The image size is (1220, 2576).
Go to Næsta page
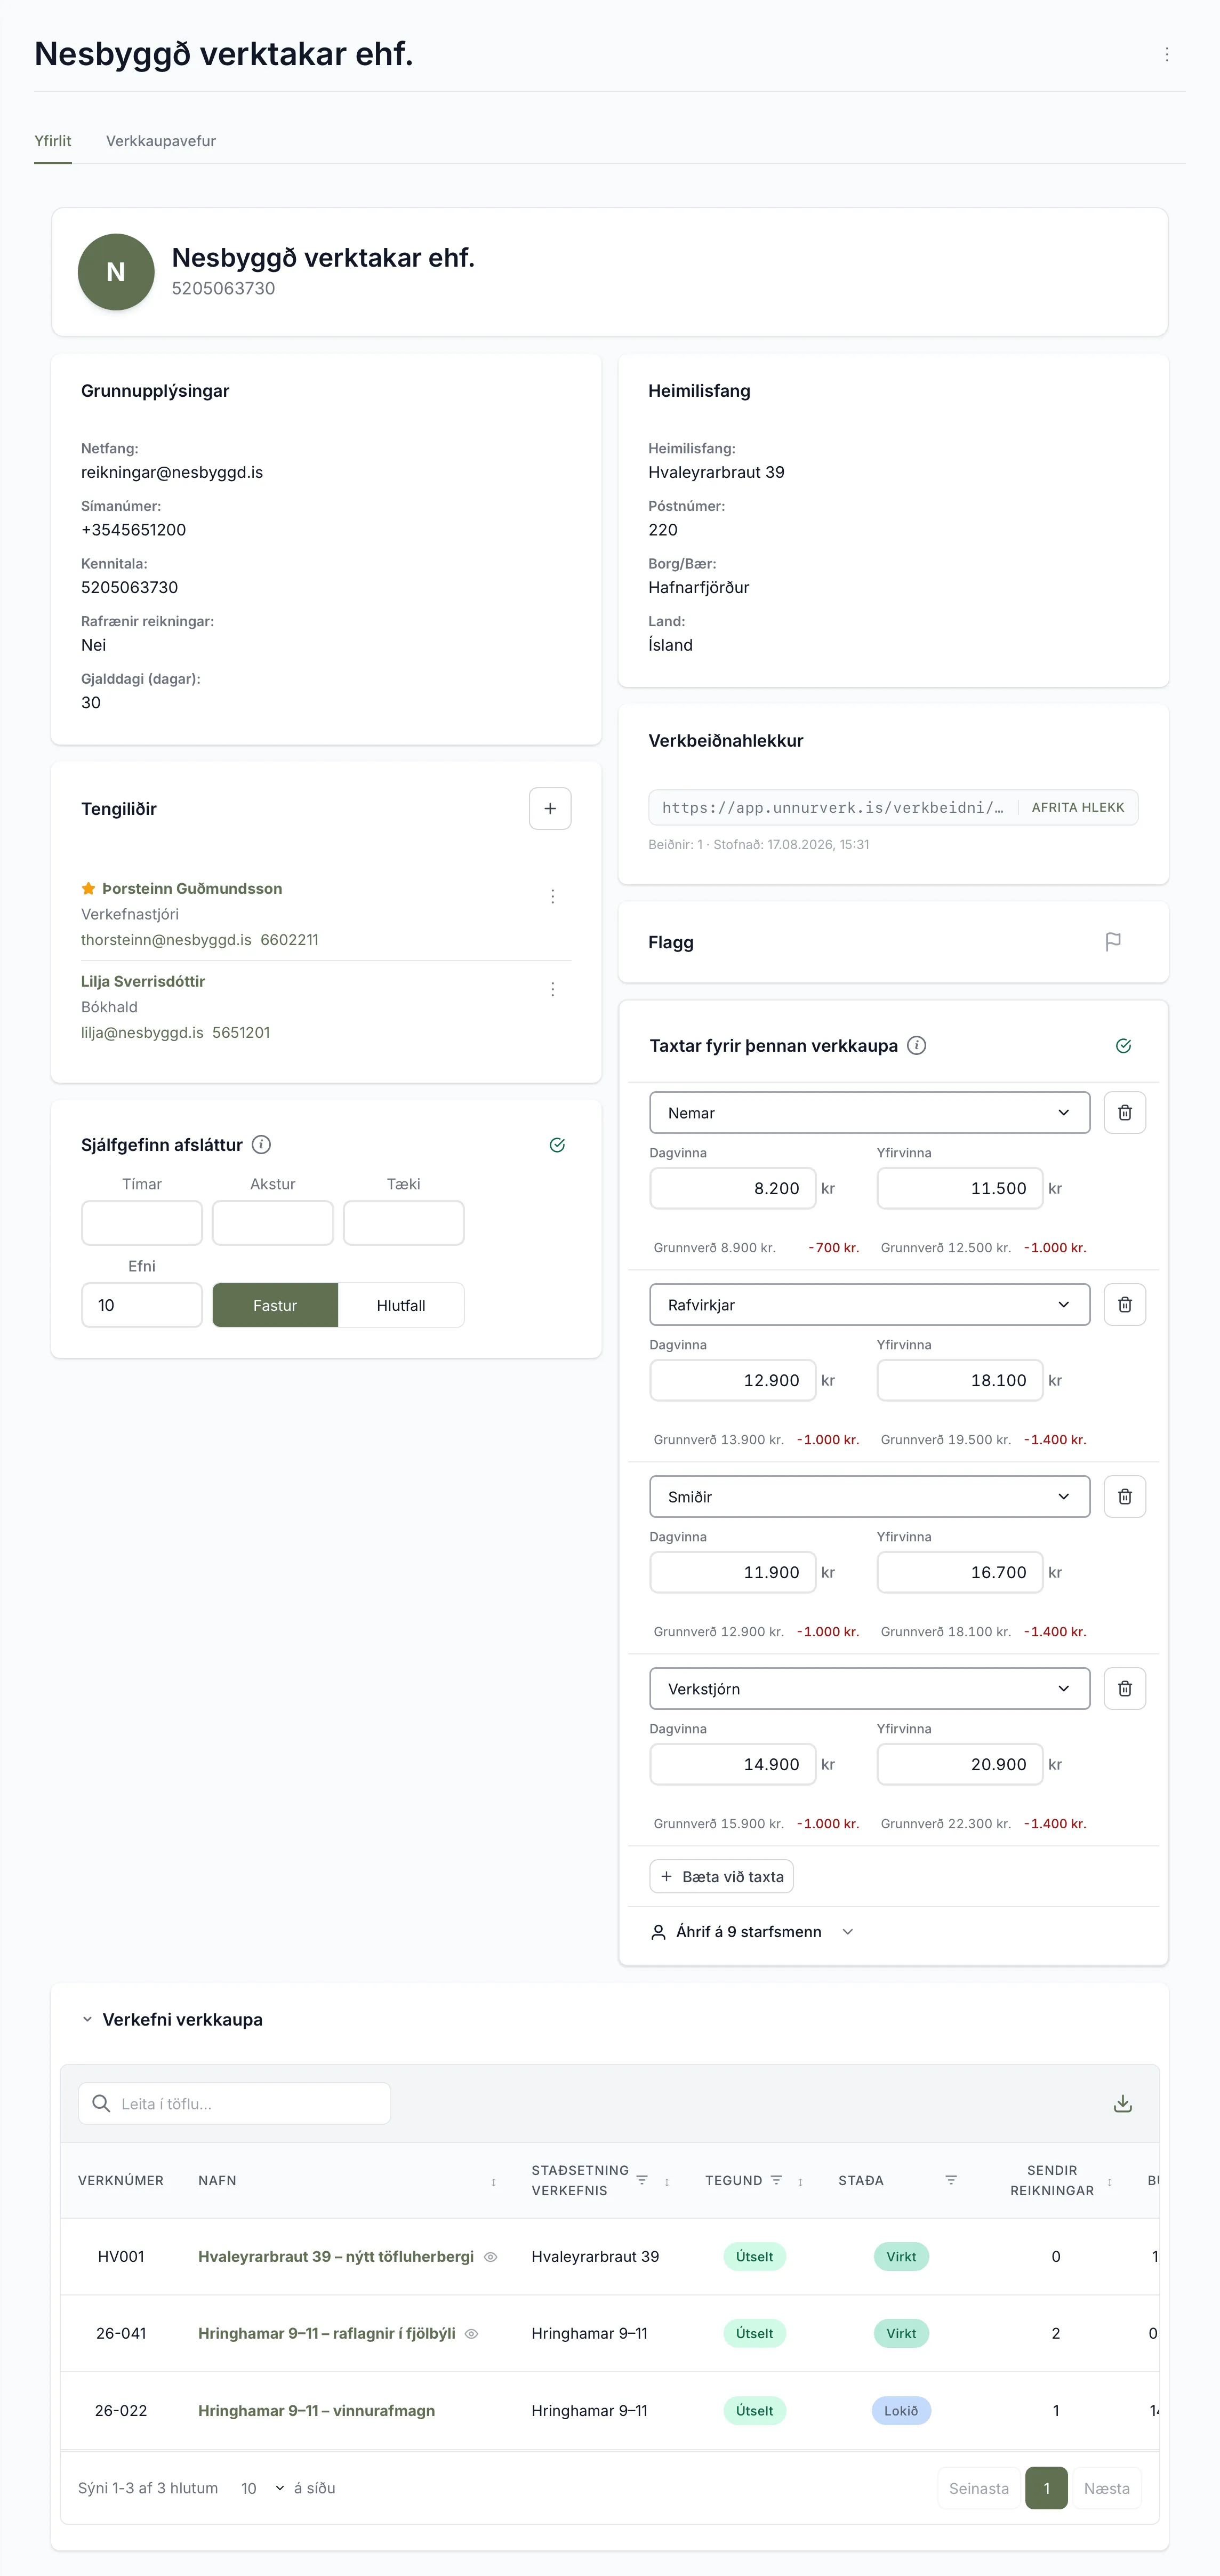[1106, 2488]
